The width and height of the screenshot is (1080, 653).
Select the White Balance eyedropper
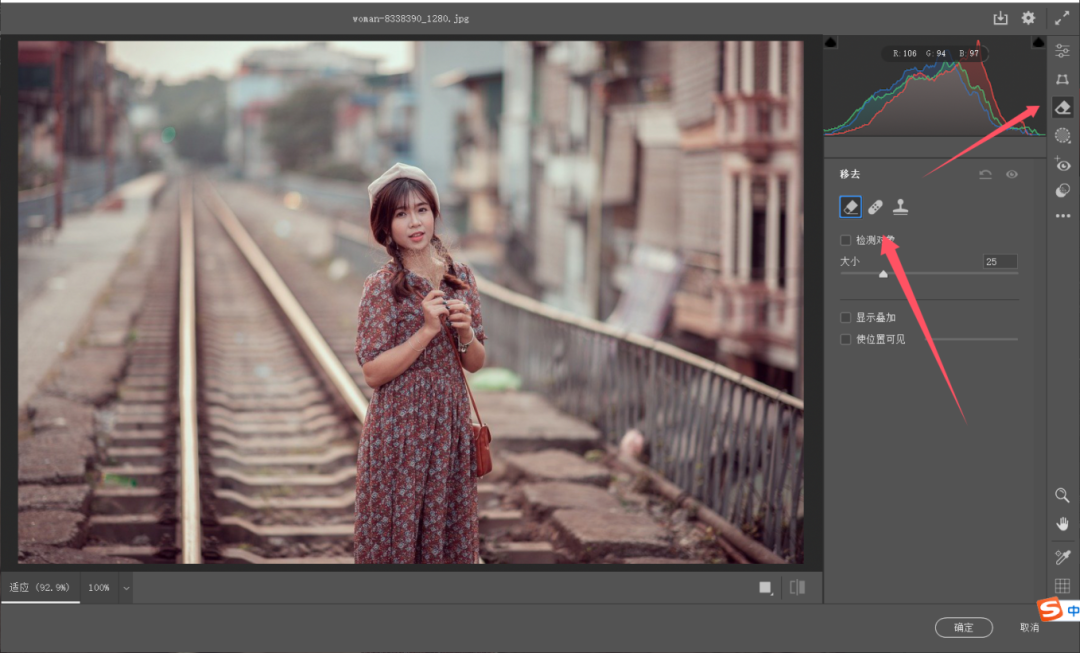[x=1062, y=557]
